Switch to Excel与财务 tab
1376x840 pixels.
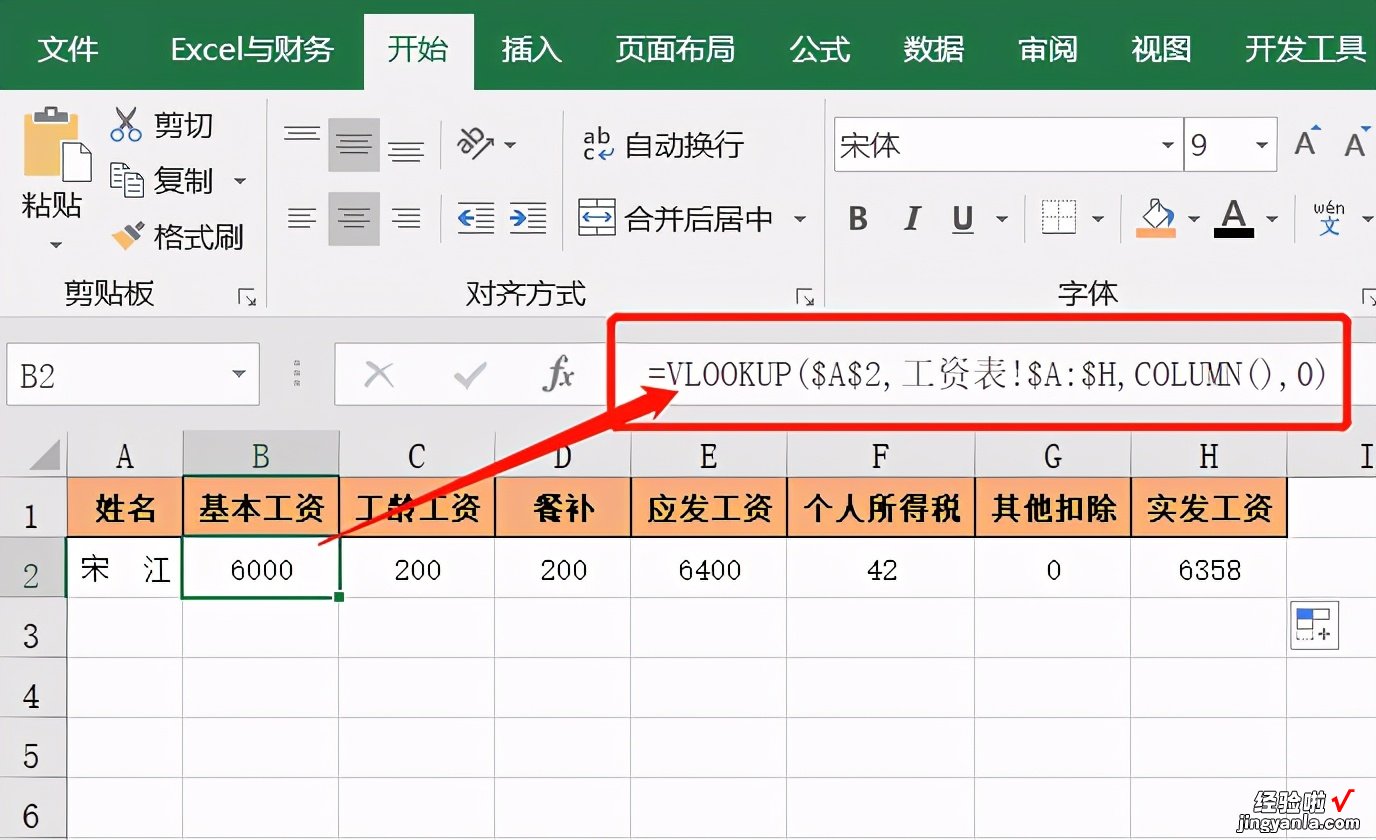[x=252, y=49]
